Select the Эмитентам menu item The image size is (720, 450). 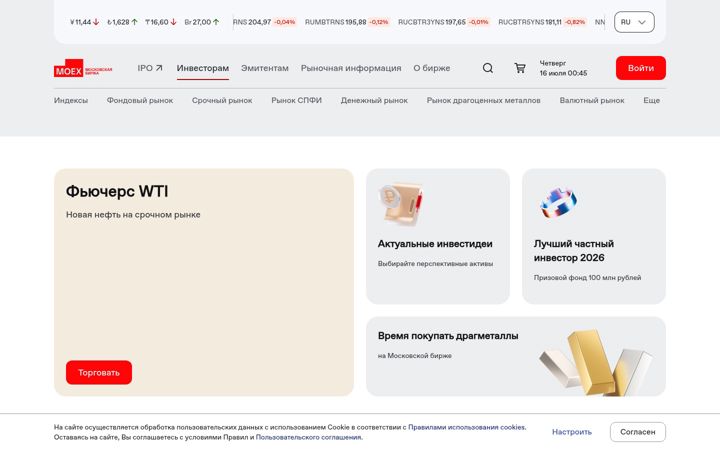[x=264, y=68]
